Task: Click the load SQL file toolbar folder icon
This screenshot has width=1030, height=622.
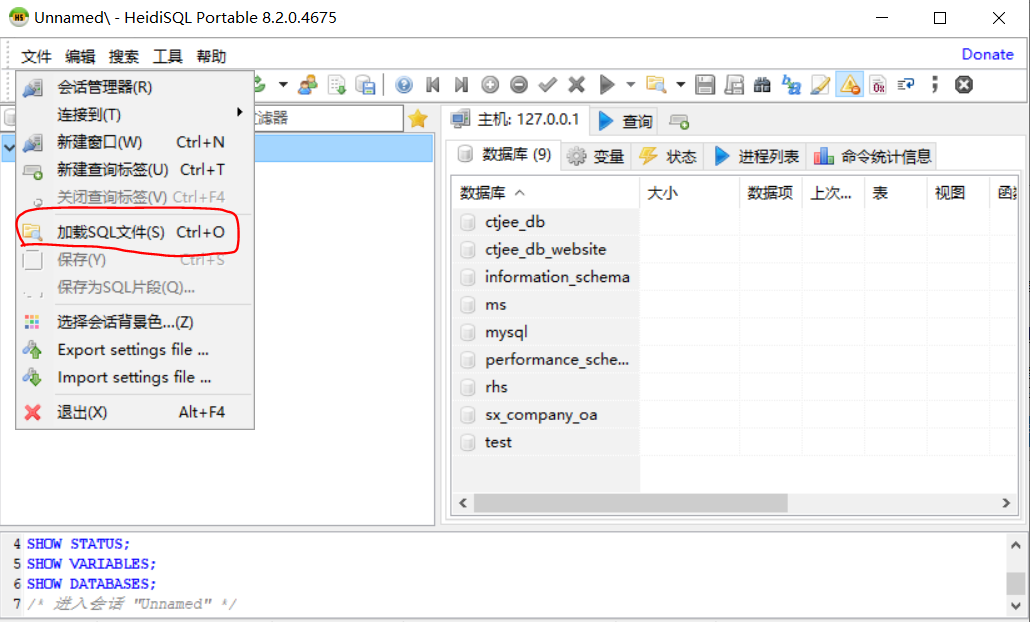Action: coord(656,85)
